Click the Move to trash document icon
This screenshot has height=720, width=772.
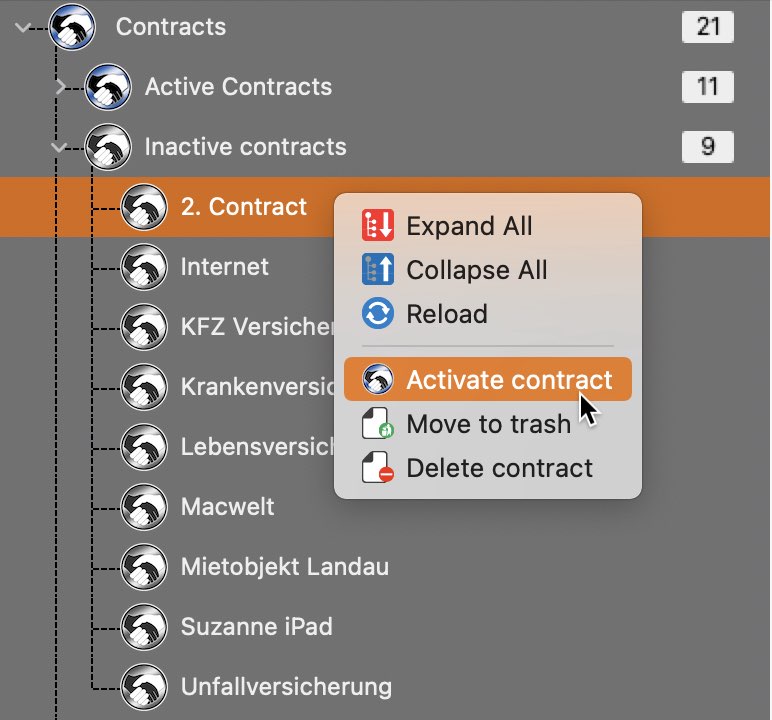click(x=378, y=423)
